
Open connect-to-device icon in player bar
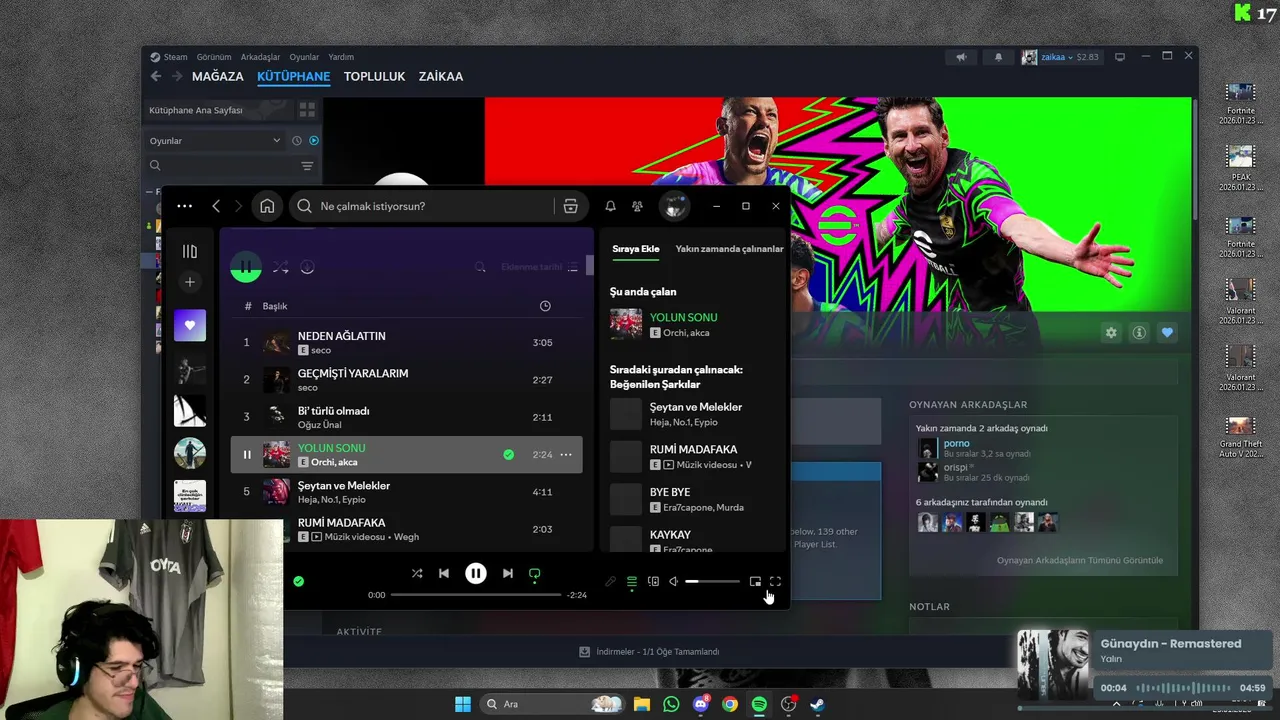[653, 582]
